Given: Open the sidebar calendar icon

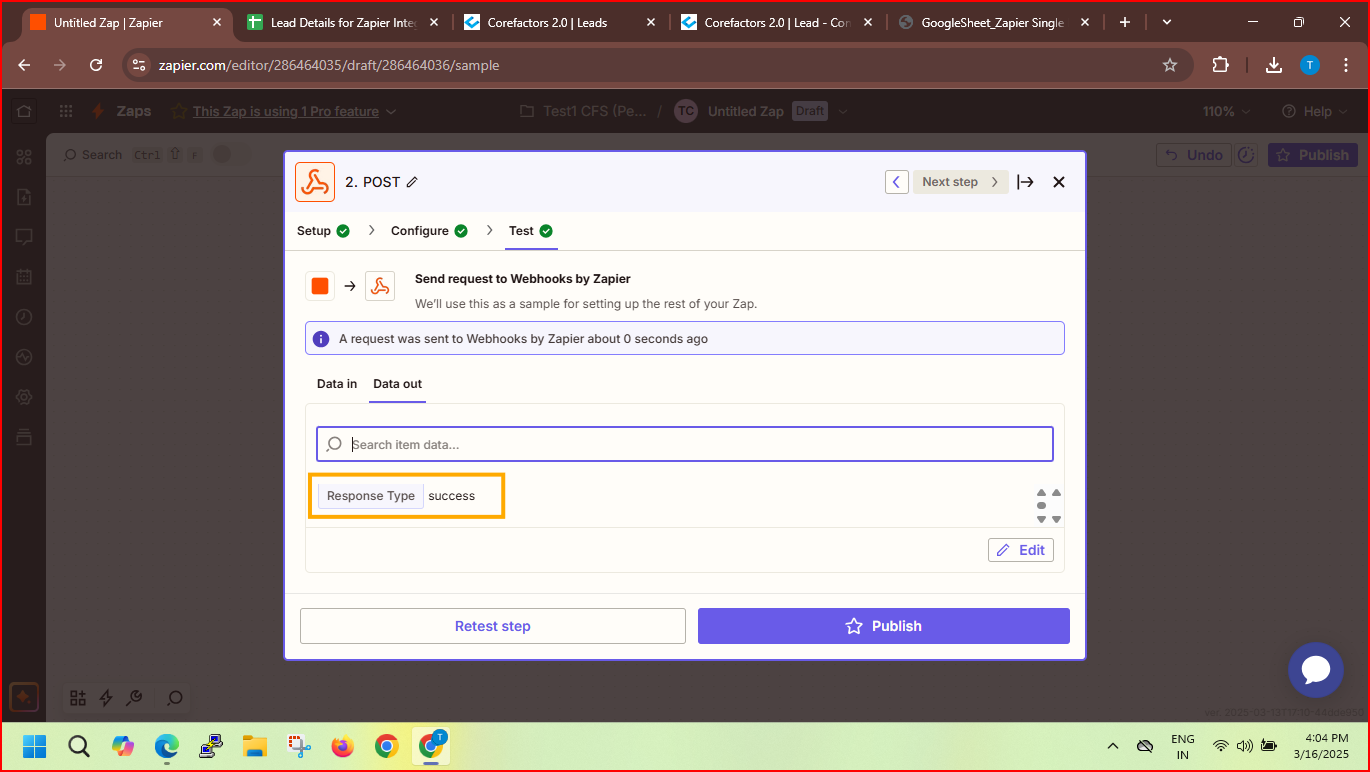Looking at the screenshot, I should pos(24,277).
